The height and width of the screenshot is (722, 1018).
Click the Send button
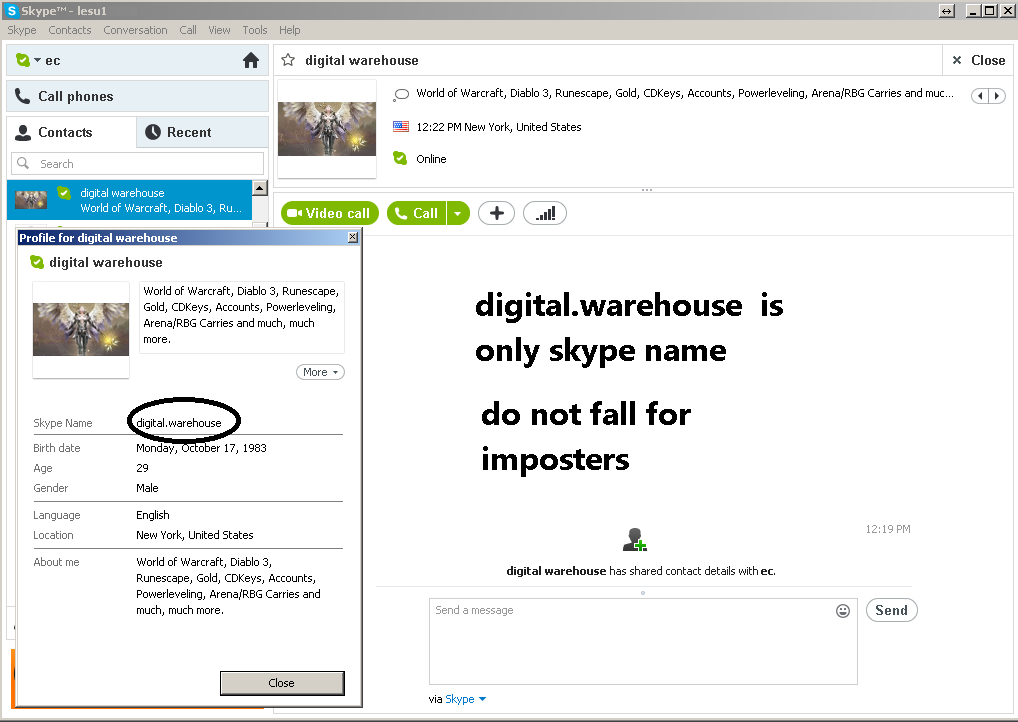891,610
